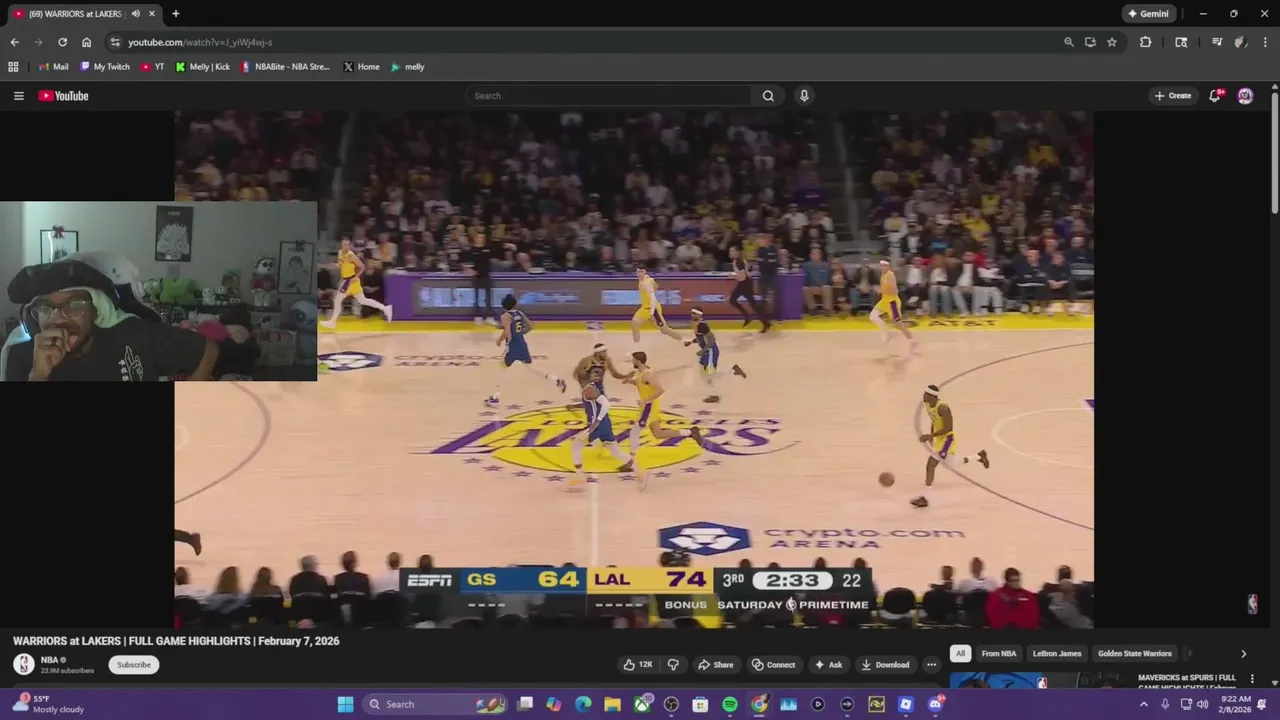Click the YouTube search magnifier button
The width and height of the screenshot is (1280, 720).
coord(768,96)
